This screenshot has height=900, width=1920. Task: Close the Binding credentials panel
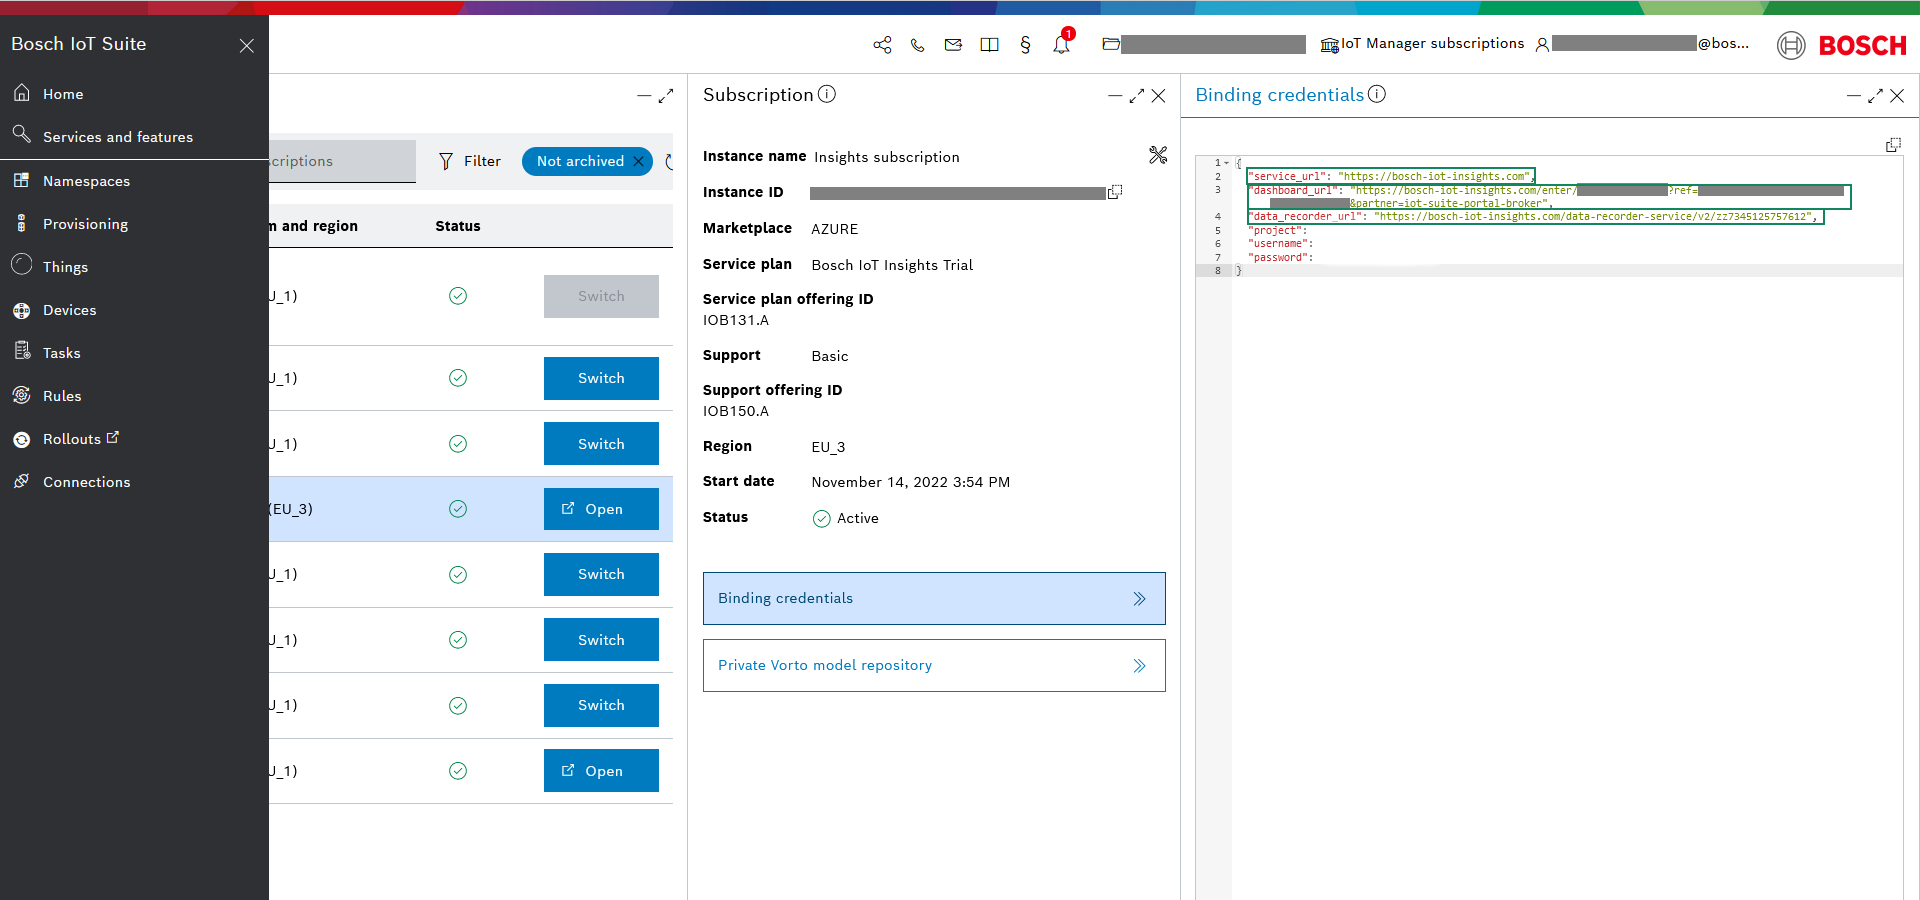tap(1897, 96)
